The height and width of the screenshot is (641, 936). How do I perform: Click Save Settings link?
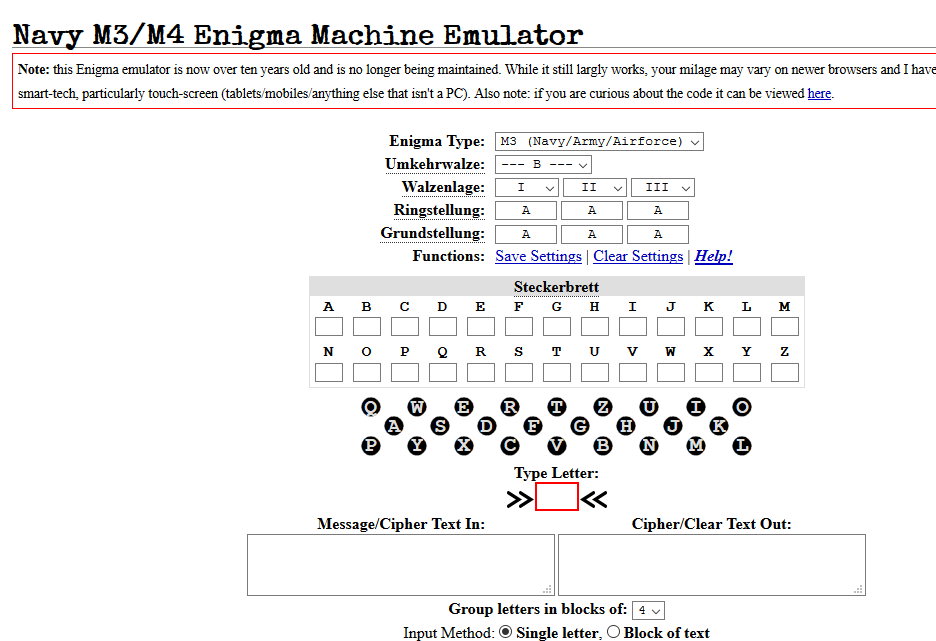pos(538,256)
